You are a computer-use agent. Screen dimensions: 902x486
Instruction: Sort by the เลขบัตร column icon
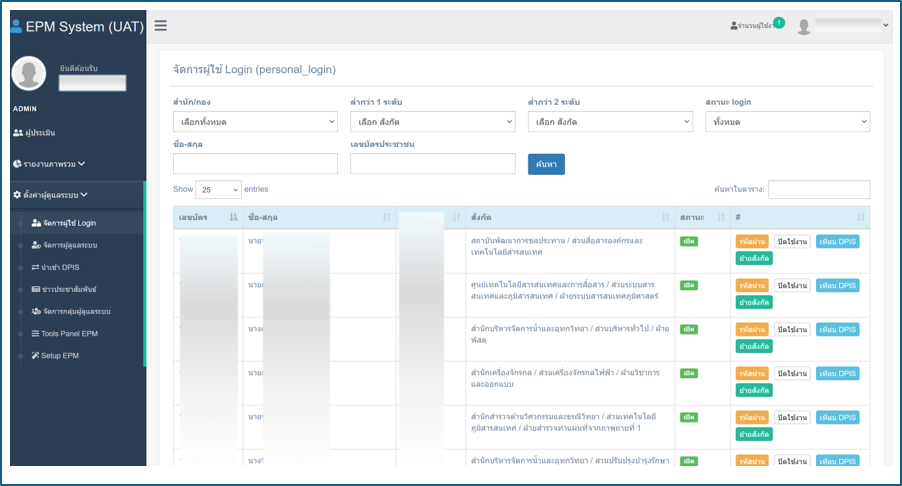click(x=233, y=217)
